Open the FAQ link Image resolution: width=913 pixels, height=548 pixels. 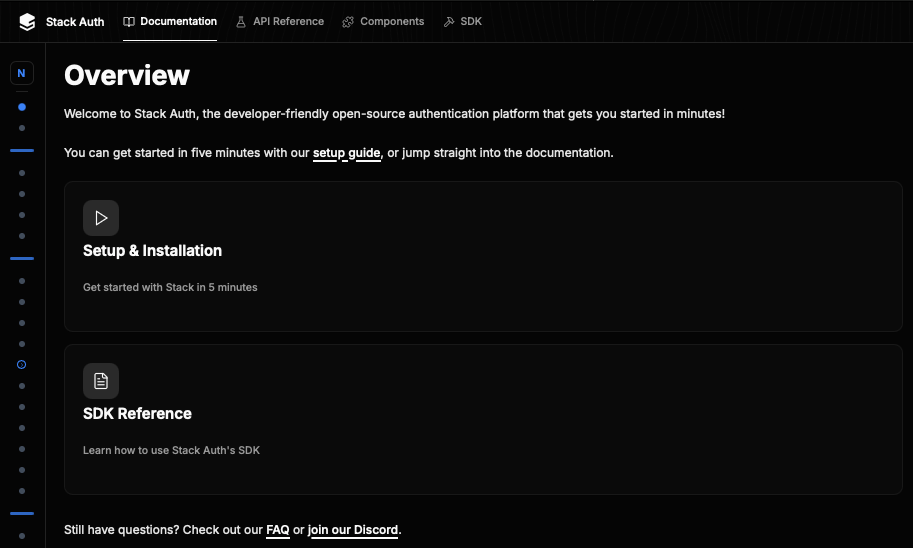[x=278, y=530]
